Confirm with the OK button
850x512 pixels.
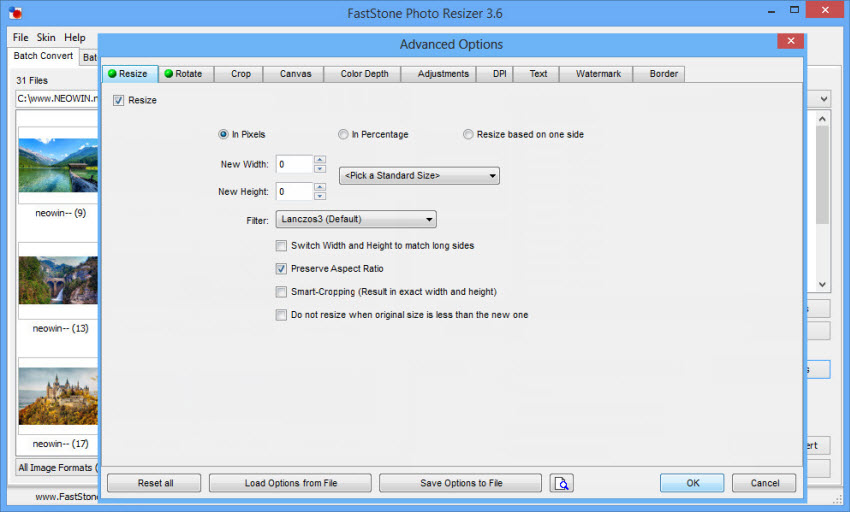click(x=692, y=483)
